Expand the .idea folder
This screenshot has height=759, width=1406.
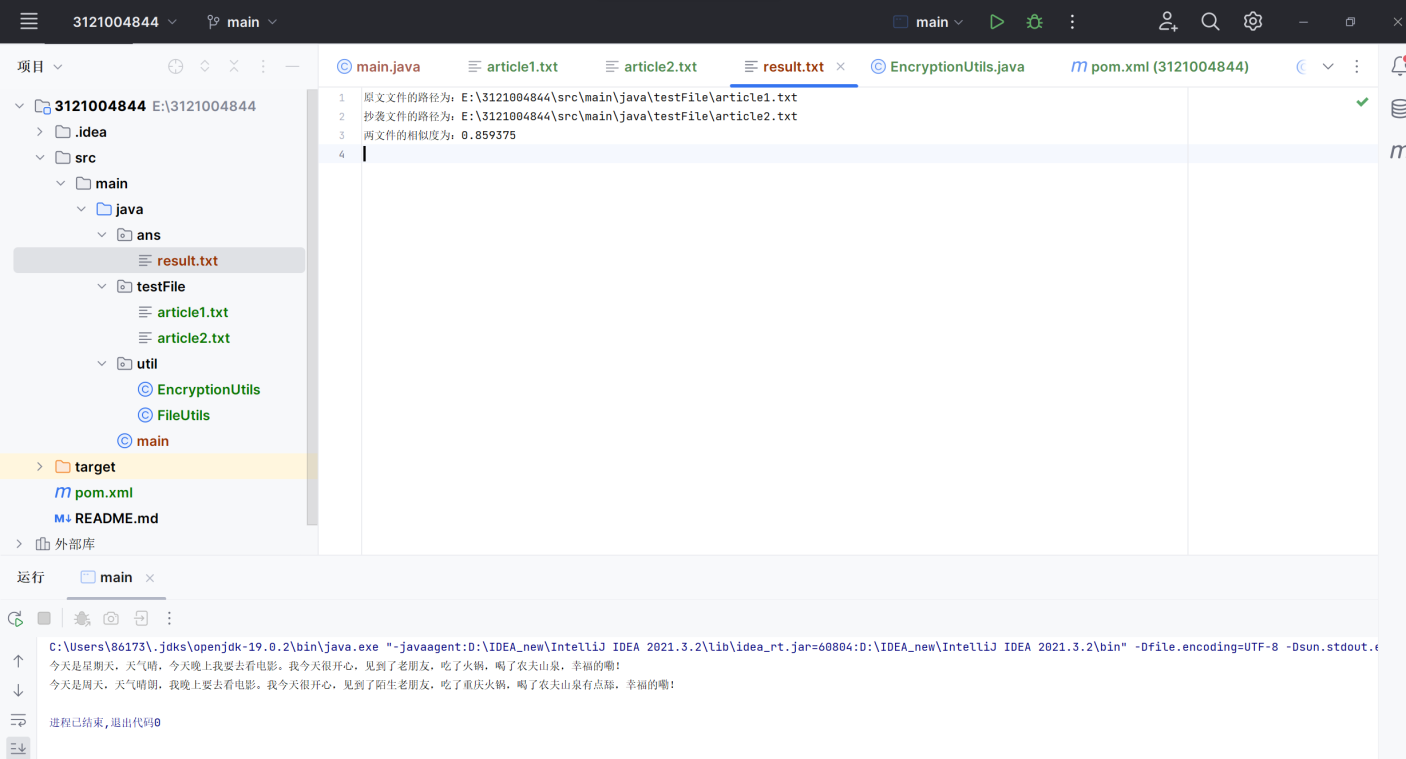40,132
